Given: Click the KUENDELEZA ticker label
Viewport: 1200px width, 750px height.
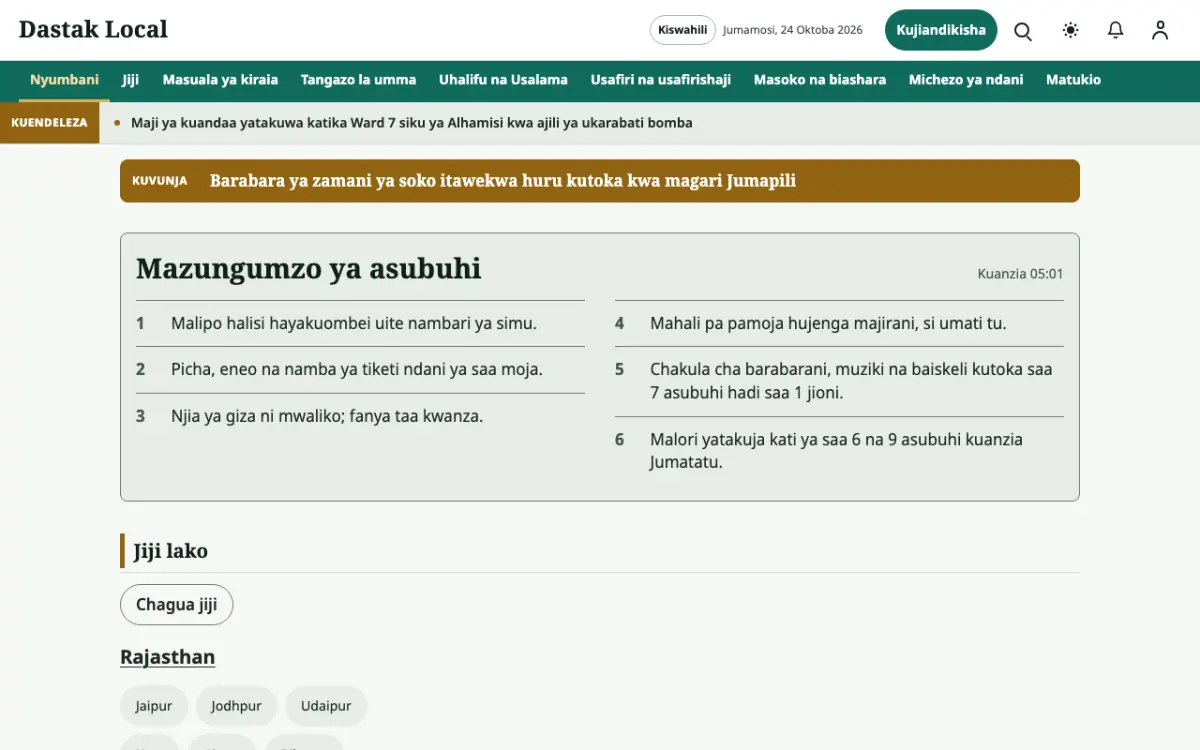Looking at the screenshot, I should point(49,123).
